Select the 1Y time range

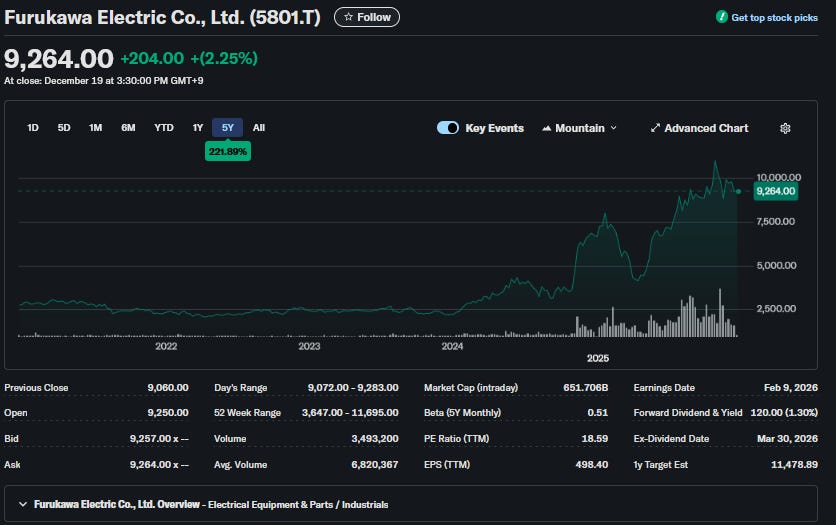pyautogui.click(x=198, y=128)
